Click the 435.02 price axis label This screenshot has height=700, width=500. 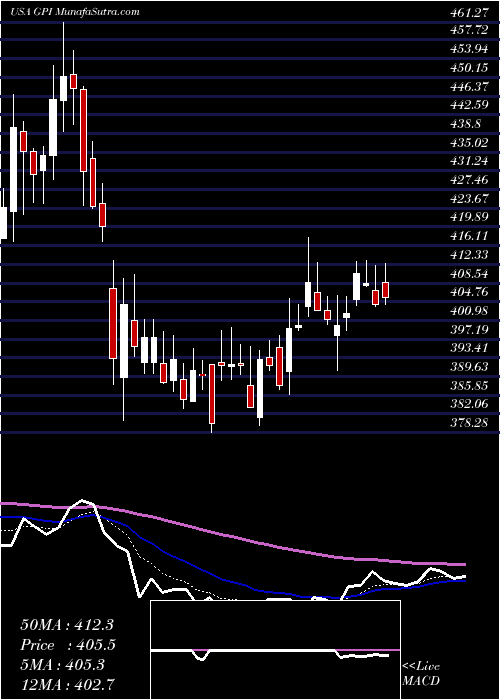pos(467,143)
